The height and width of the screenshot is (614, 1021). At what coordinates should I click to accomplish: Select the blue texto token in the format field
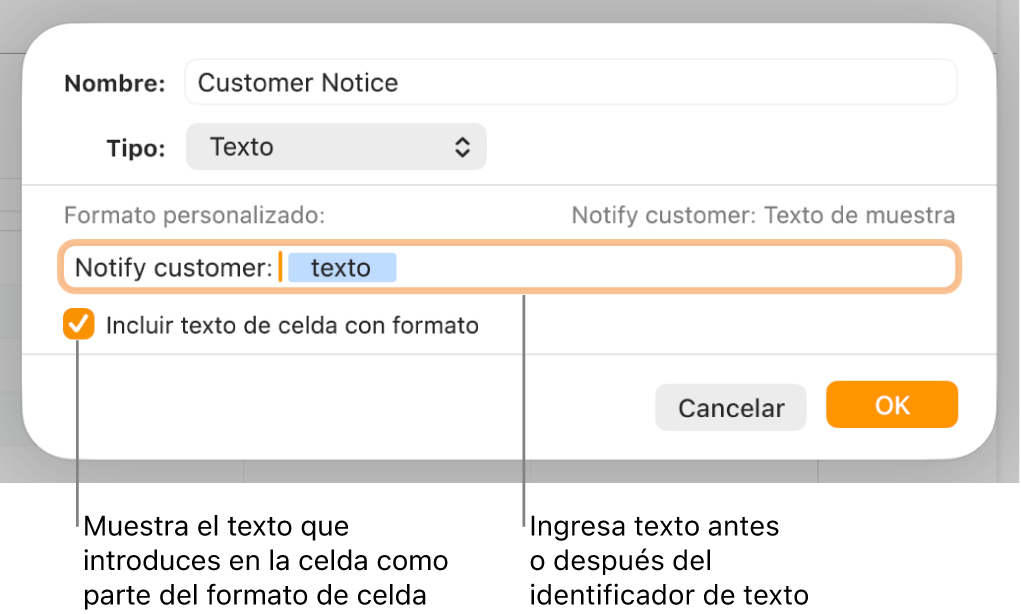[x=342, y=267]
